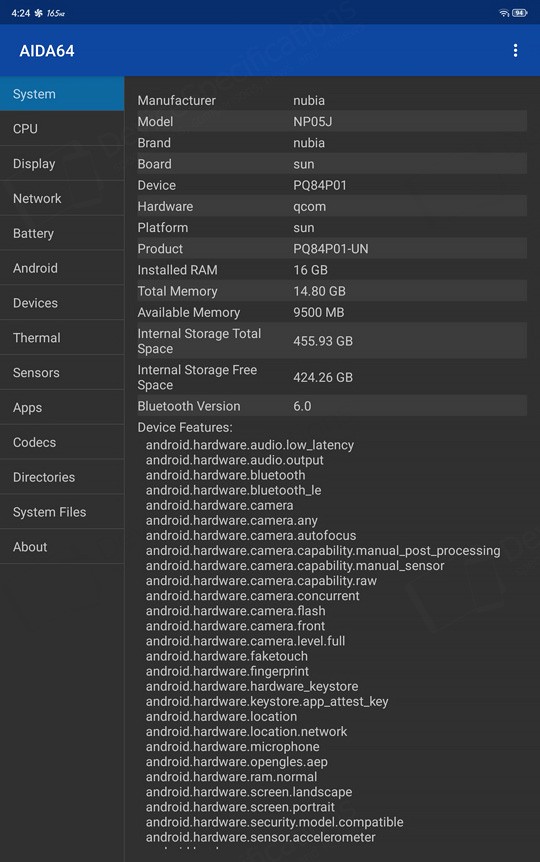Tap the AIDA64 app title
This screenshot has width=540, height=862.
point(47,51)
